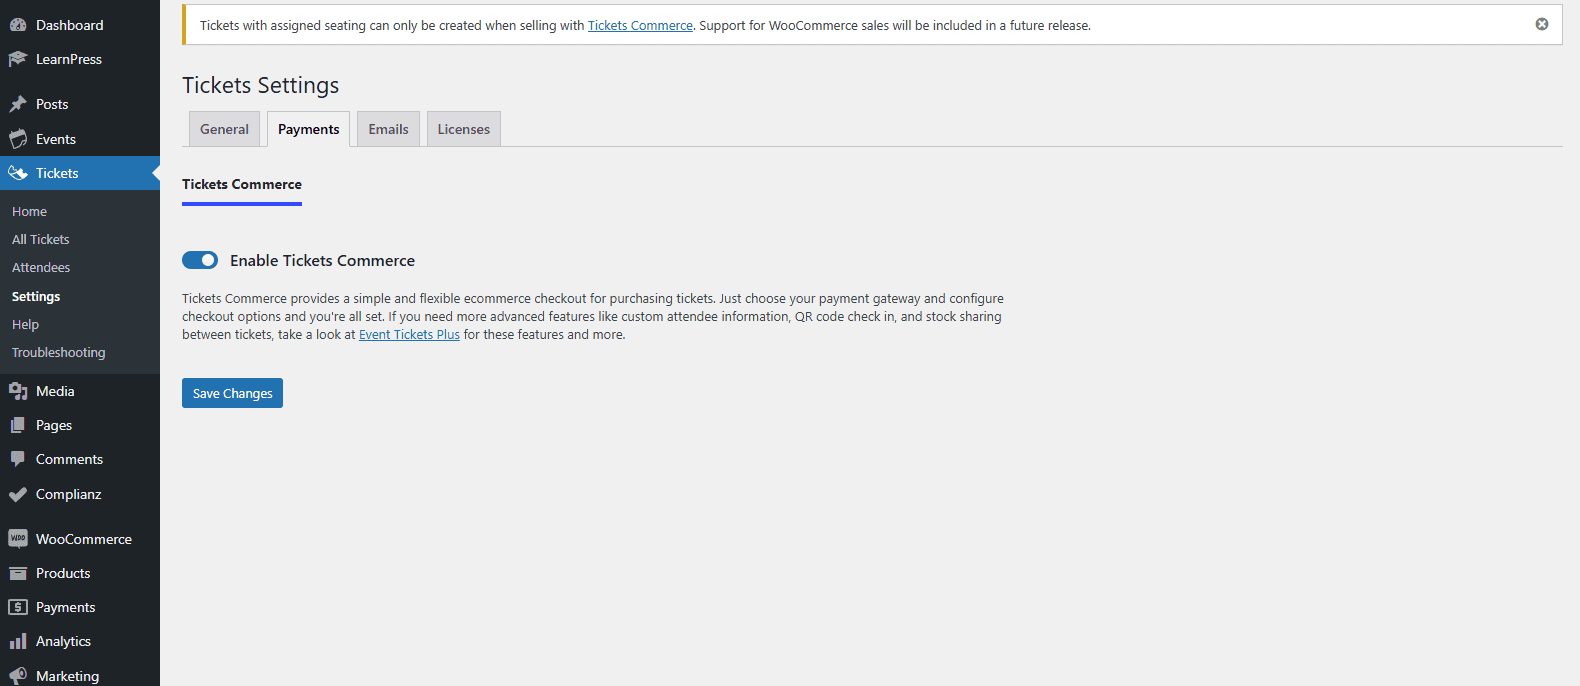Open the Licenses tab
Screen dimensions: 1580x686
(x=463, y=129)
